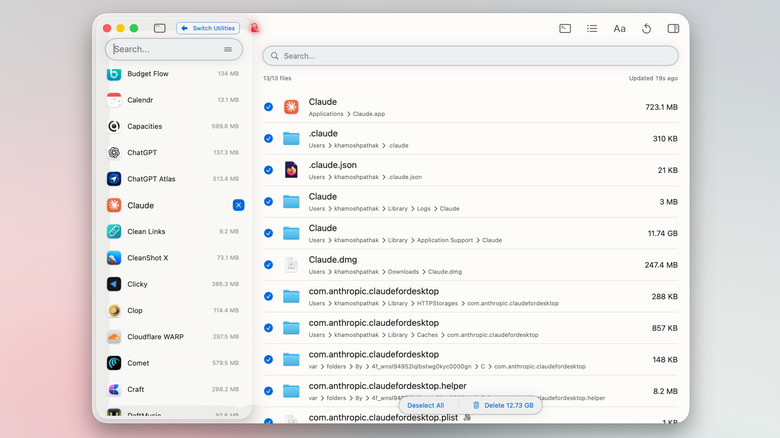
Task: Select Comet app in sidebar
Action: coord(173,363)
